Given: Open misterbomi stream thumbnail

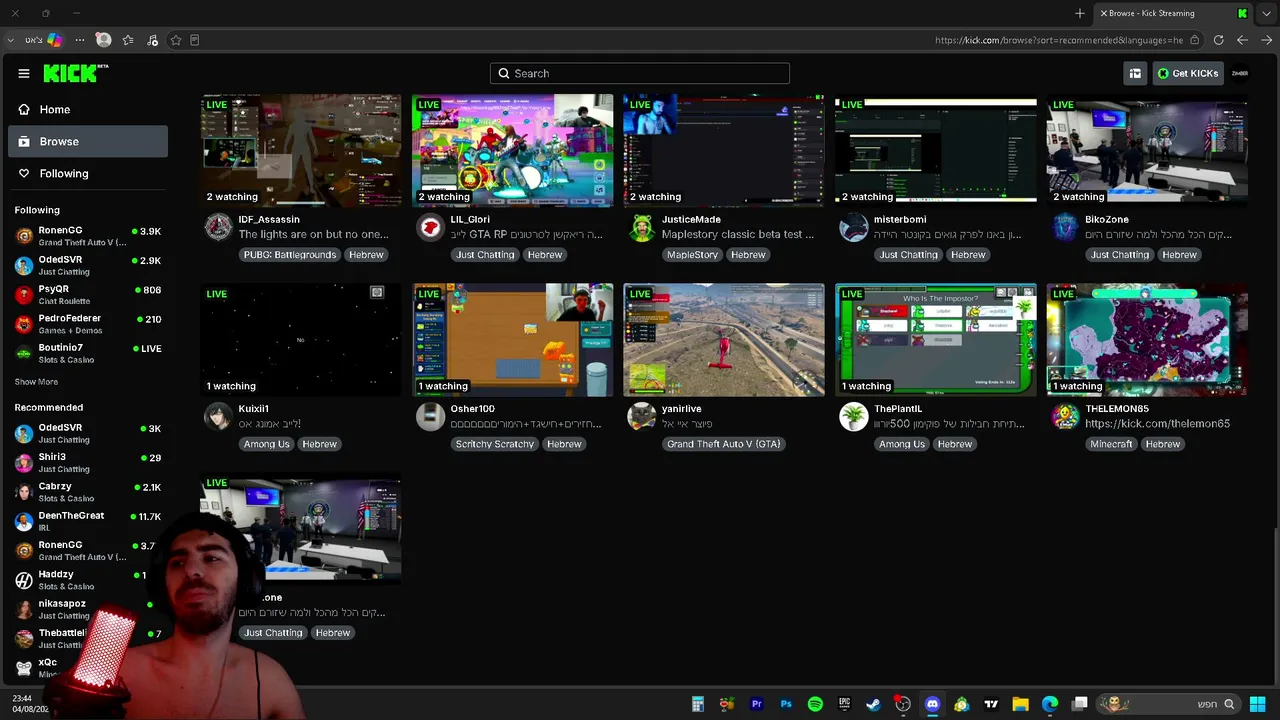Looking at the screenshot, I should coord(936,151).
